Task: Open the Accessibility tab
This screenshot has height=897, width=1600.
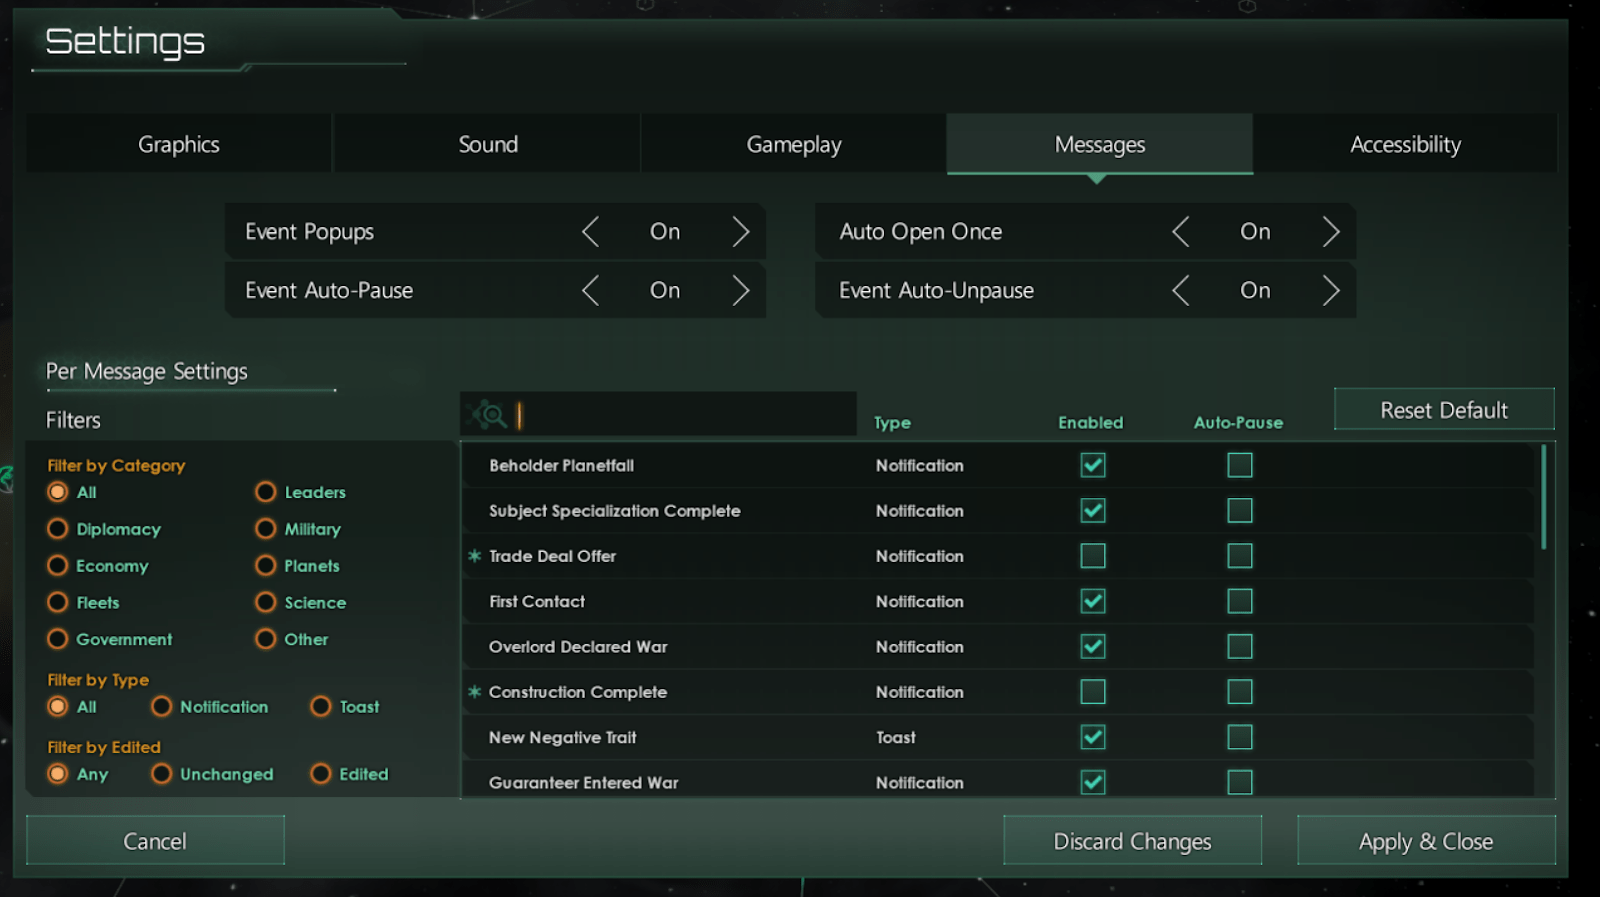Action: 1406,144
